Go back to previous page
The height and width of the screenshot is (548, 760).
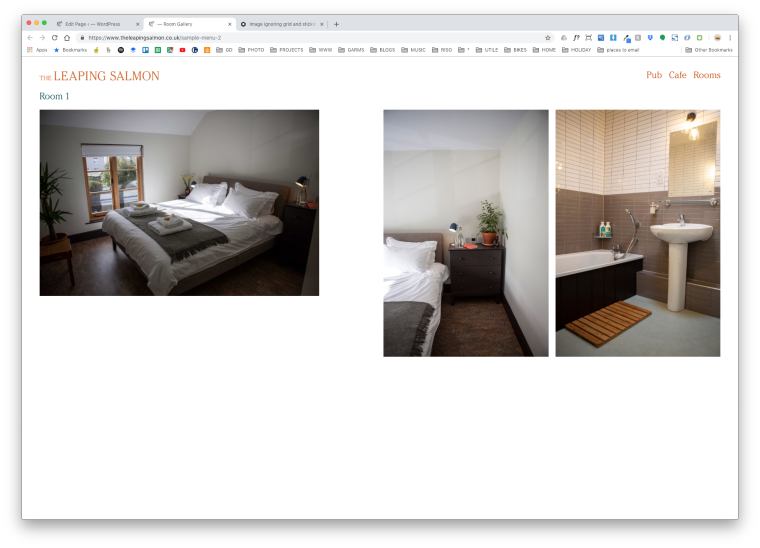click(x=30, y=38)
